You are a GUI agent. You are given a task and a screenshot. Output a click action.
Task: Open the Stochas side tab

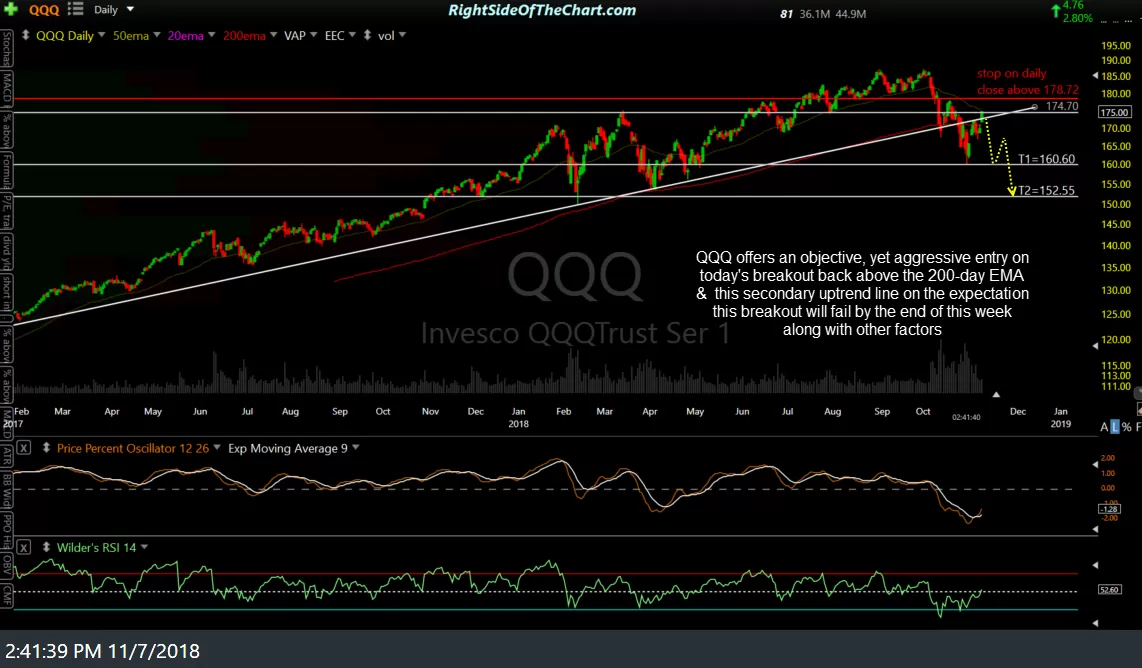tap(7, 49)
